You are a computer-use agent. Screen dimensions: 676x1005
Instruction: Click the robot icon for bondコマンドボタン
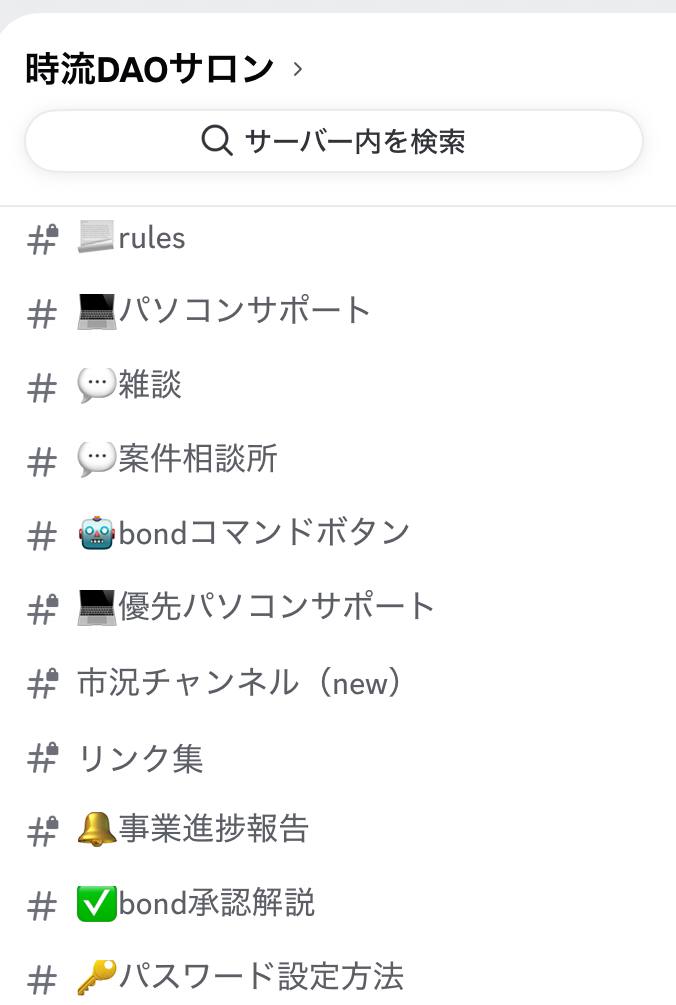pyautogui.click(x=97, y=533)
